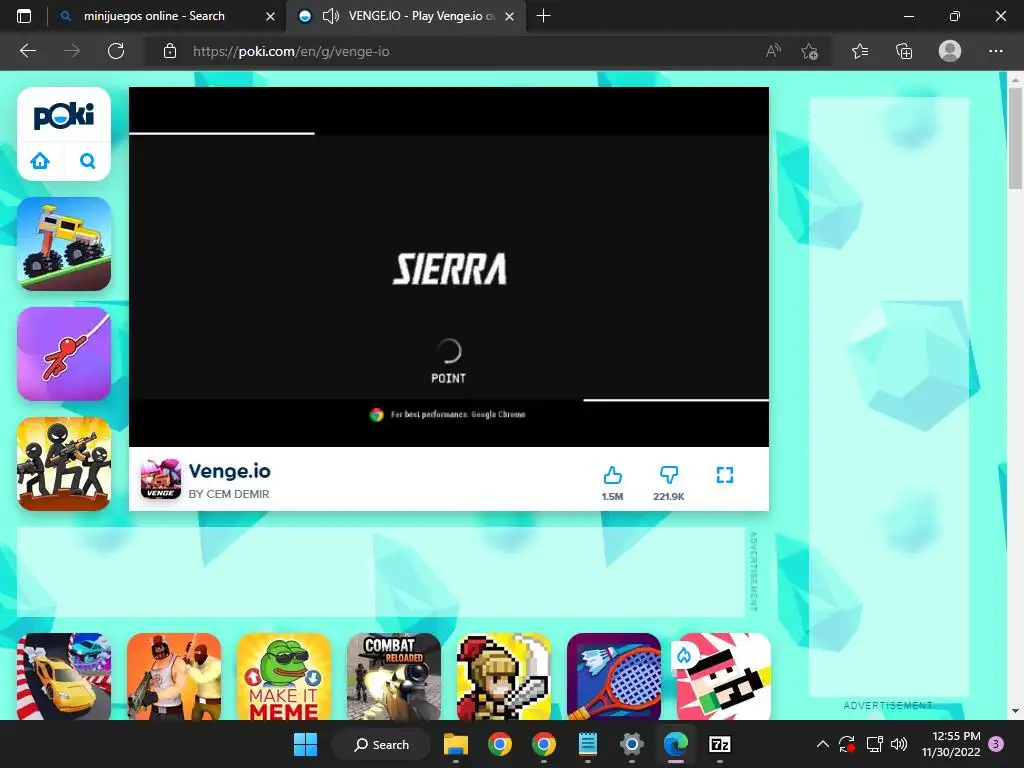Screen dimensions: 1024x768
Task: Open Settings gear from taskbar
Action: pos(632,744)
